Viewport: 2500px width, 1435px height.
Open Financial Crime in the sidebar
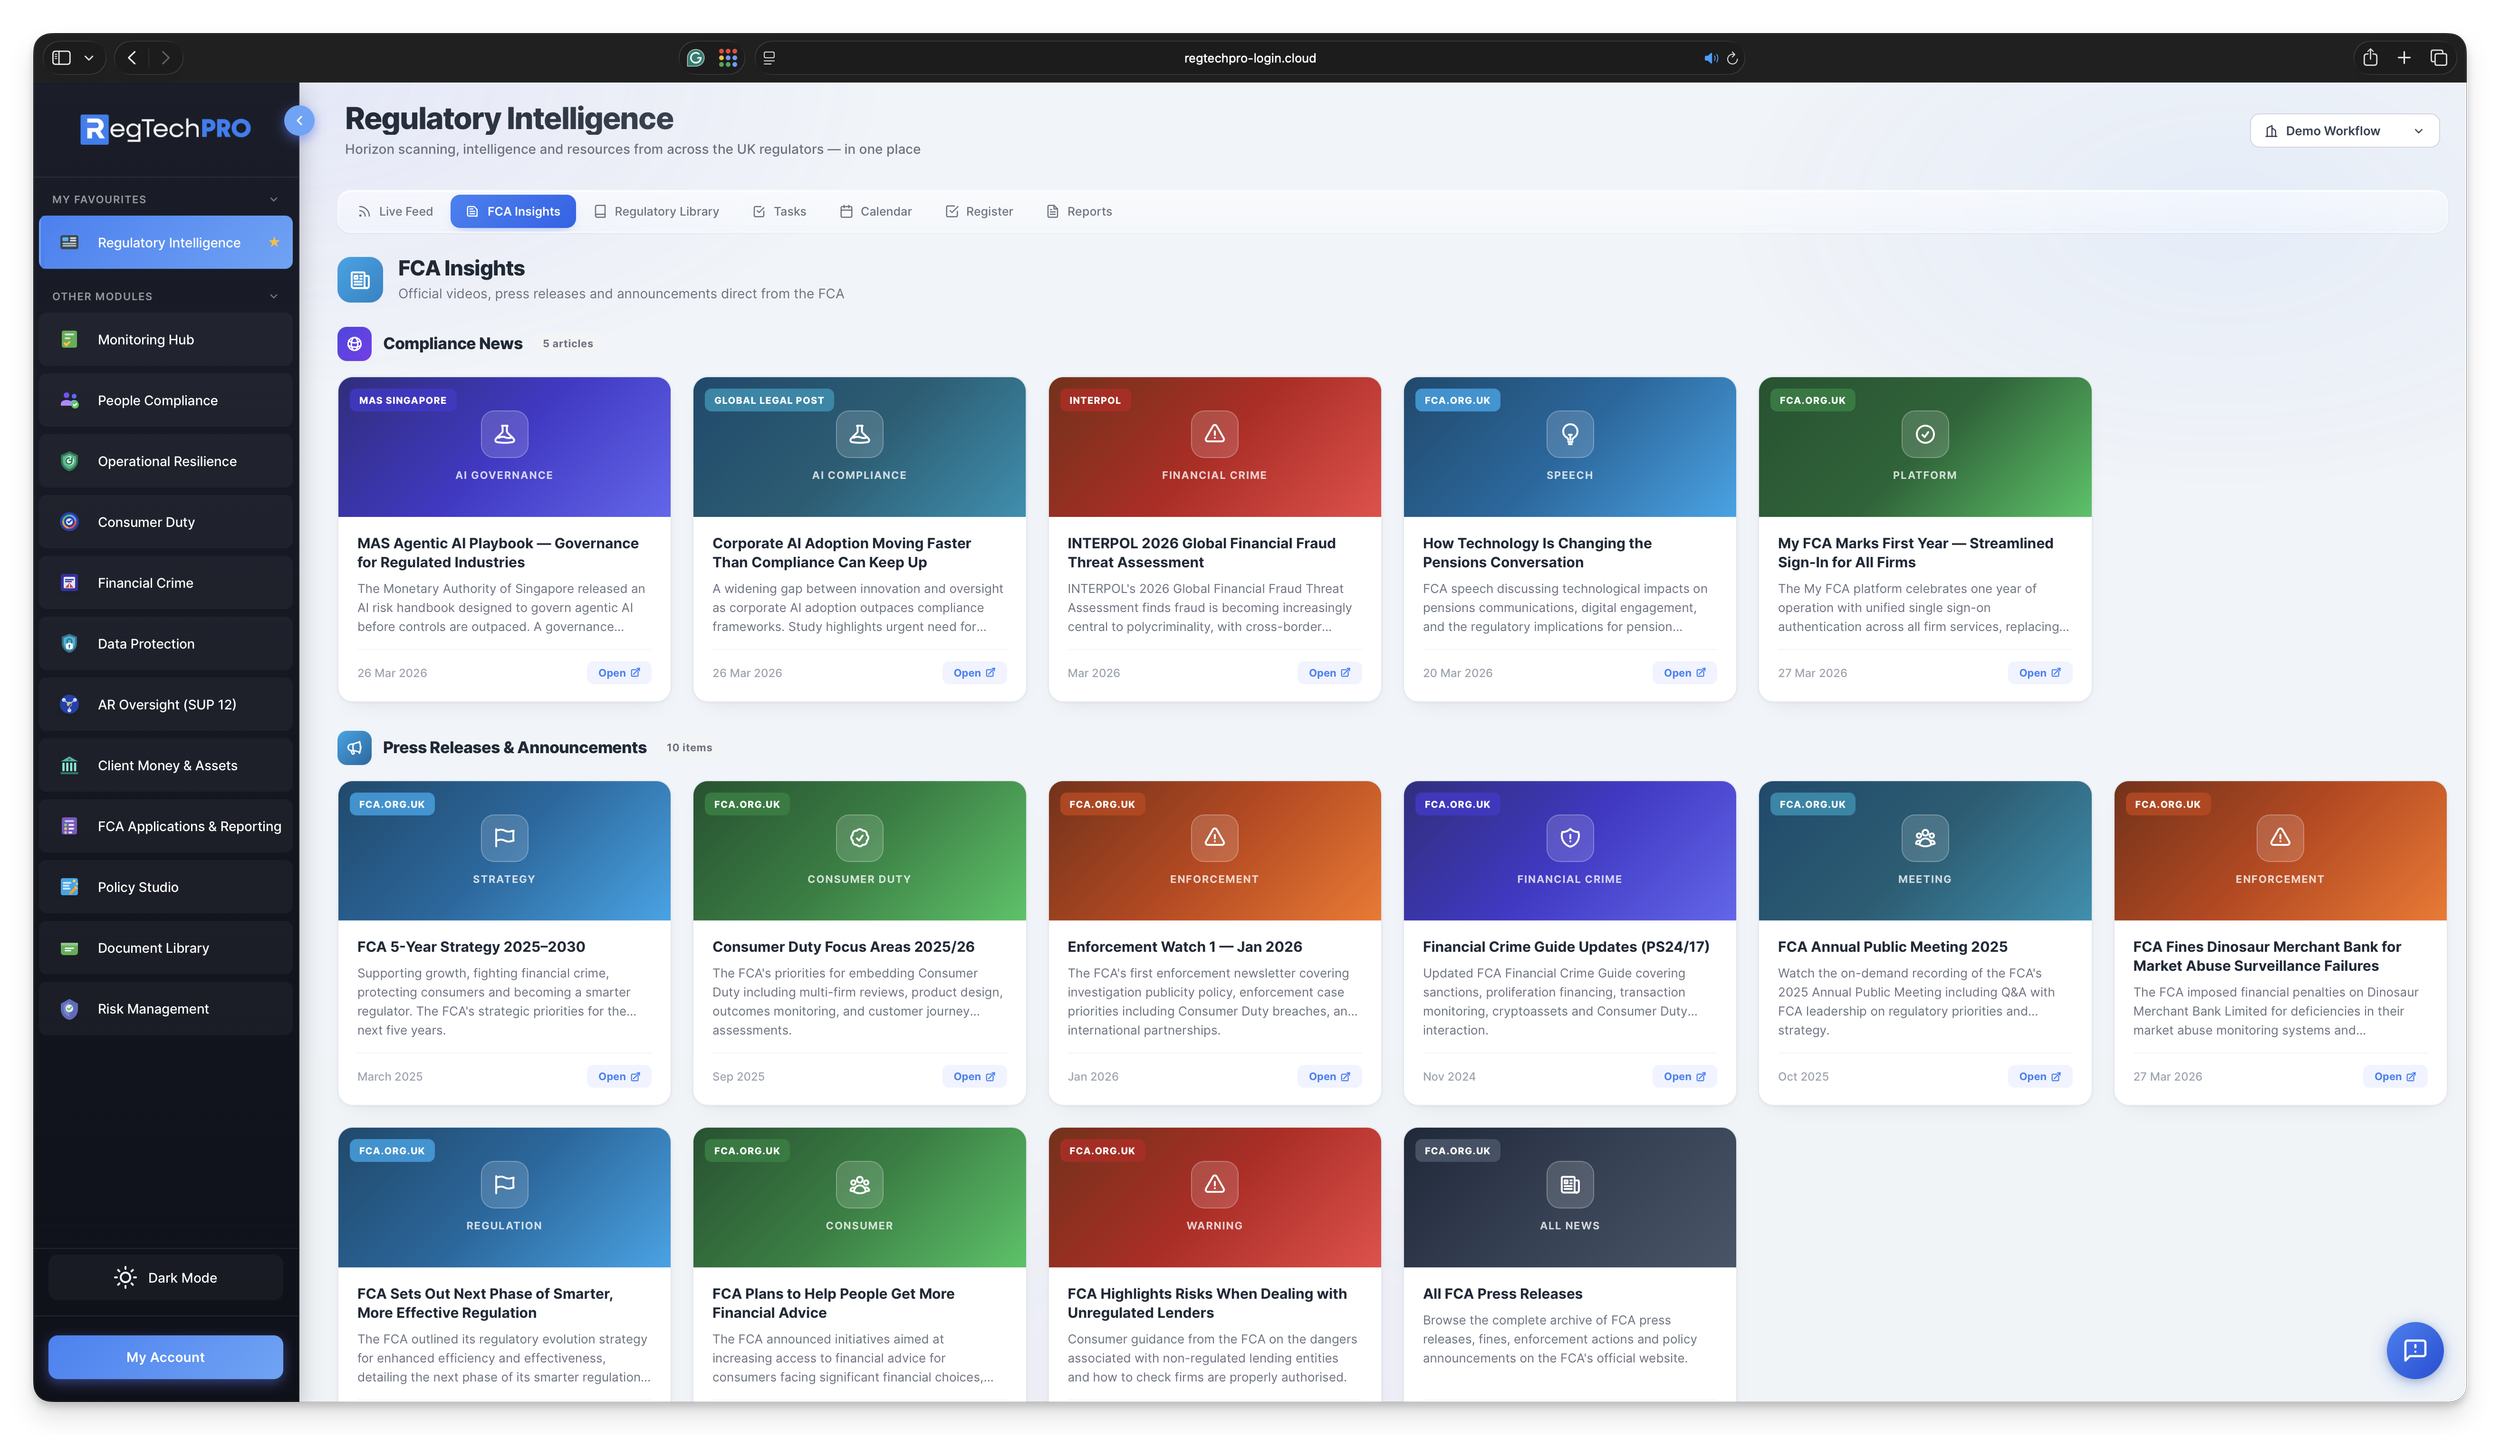(x=165, y=583)
